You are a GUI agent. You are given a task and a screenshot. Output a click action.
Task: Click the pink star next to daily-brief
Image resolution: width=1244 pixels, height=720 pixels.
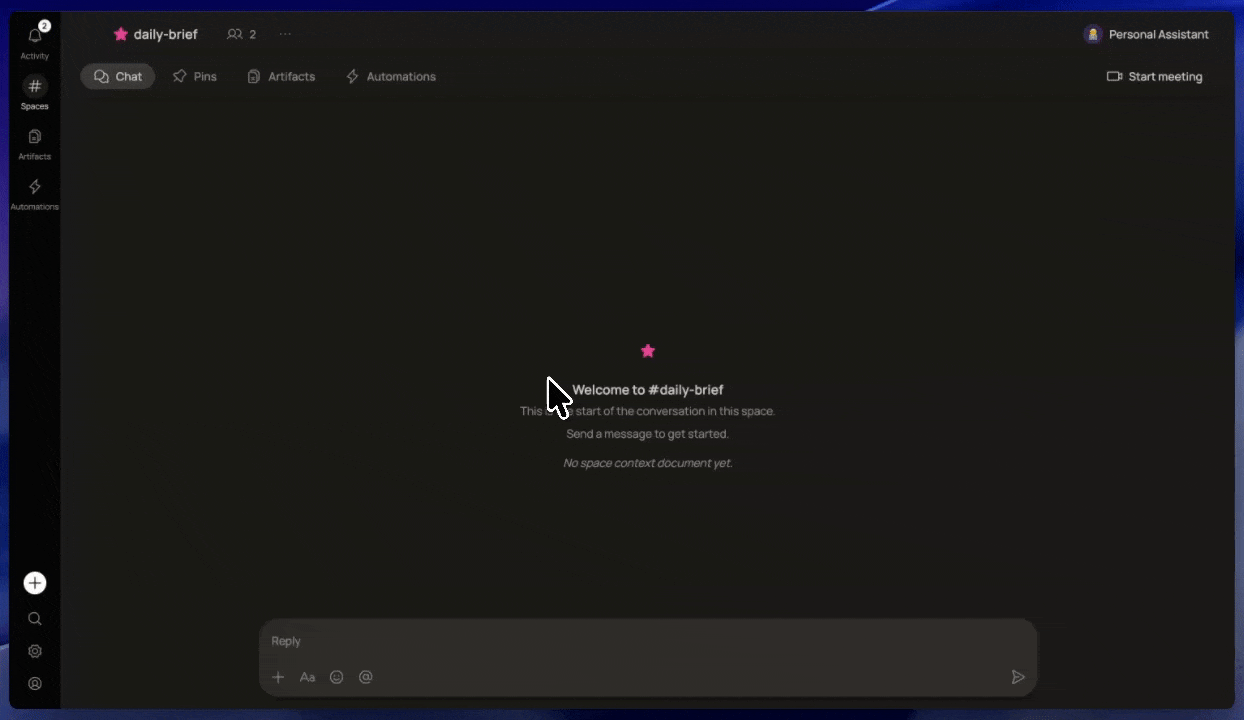(121, 34)
